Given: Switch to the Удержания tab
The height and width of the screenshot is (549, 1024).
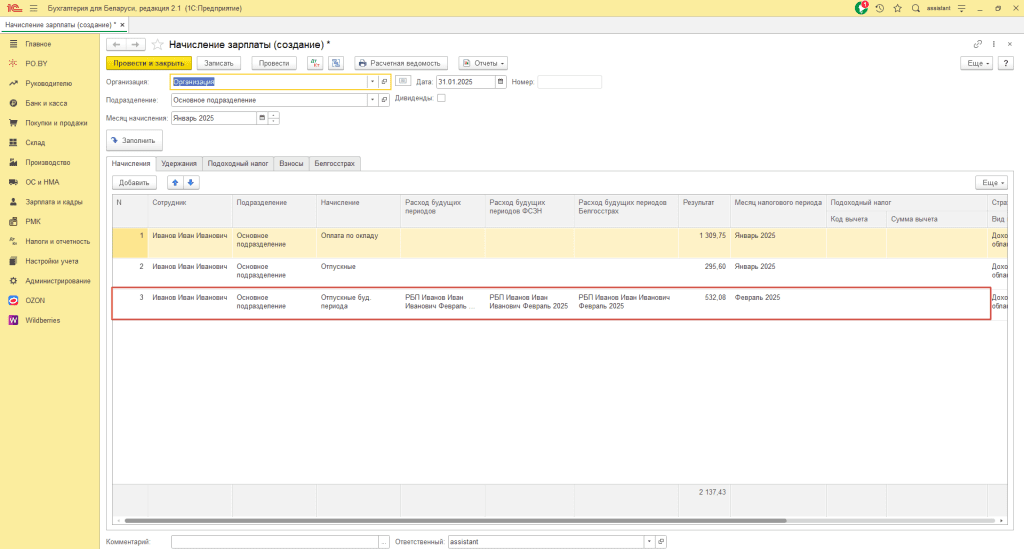Looking at the screenshot, I should click(x=179, y=164).
